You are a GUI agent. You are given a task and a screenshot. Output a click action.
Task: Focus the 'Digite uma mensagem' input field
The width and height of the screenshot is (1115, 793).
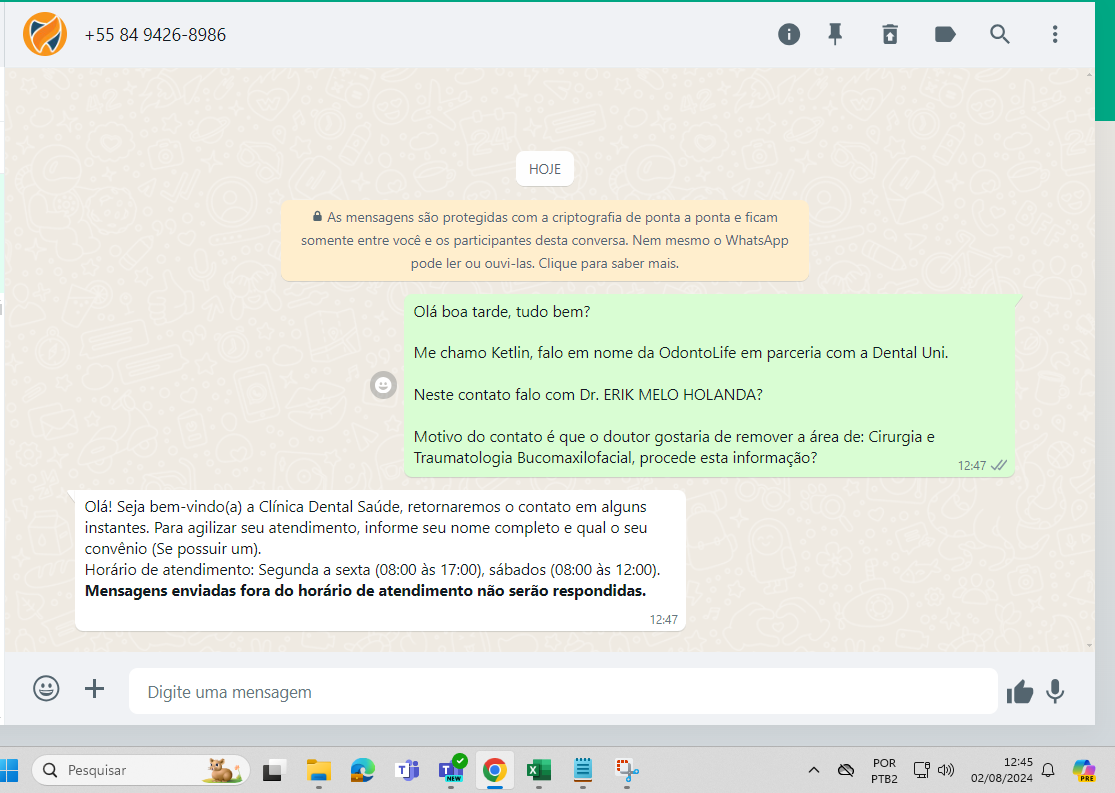(562, 691)
